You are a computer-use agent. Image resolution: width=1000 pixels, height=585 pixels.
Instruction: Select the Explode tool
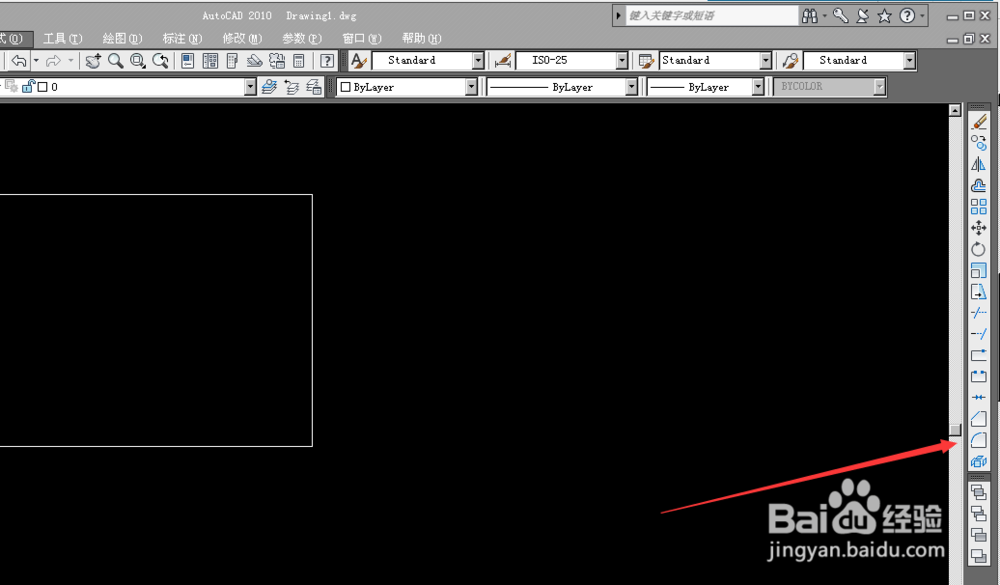(x=979, y=461)
